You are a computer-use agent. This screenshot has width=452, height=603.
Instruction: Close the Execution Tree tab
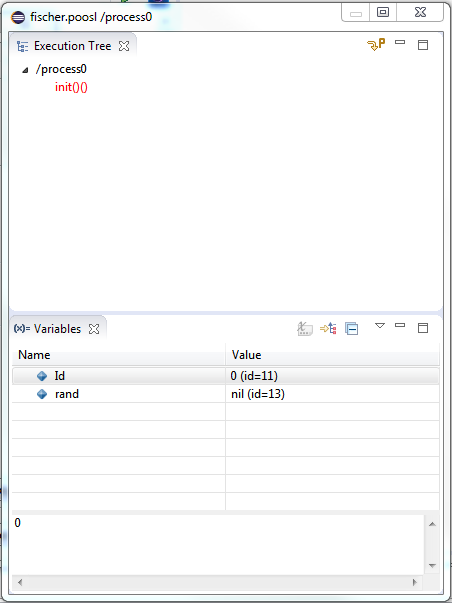pyautogui.click(x=124, y=46)
